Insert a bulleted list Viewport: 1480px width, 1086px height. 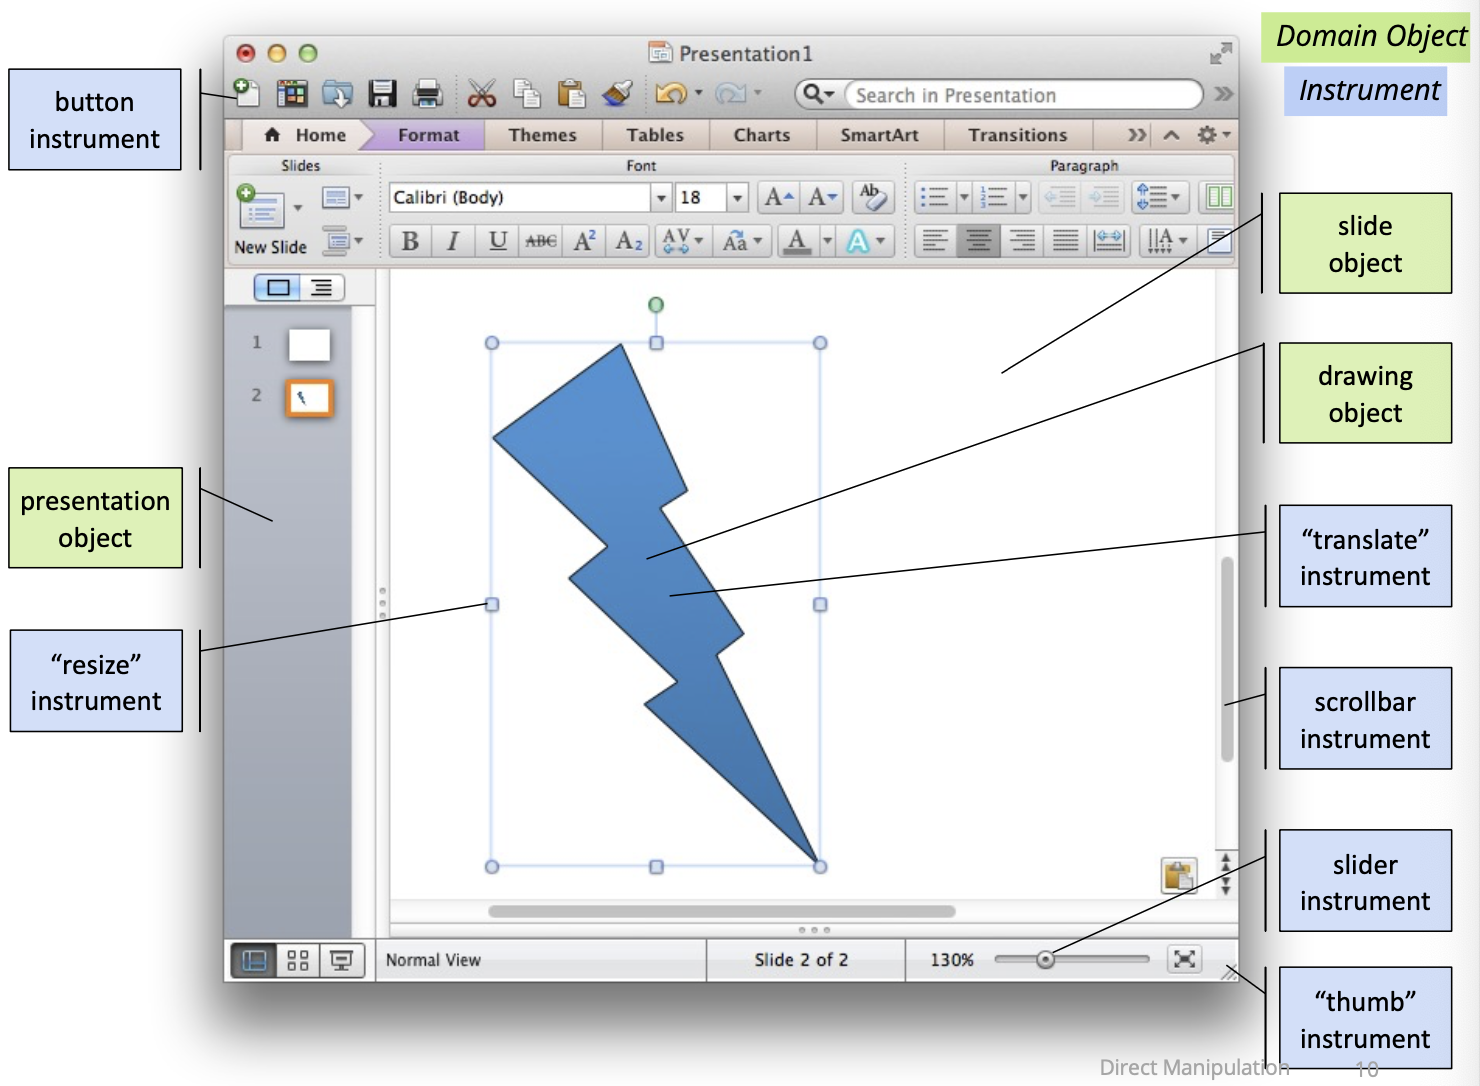tap(933, 197)
